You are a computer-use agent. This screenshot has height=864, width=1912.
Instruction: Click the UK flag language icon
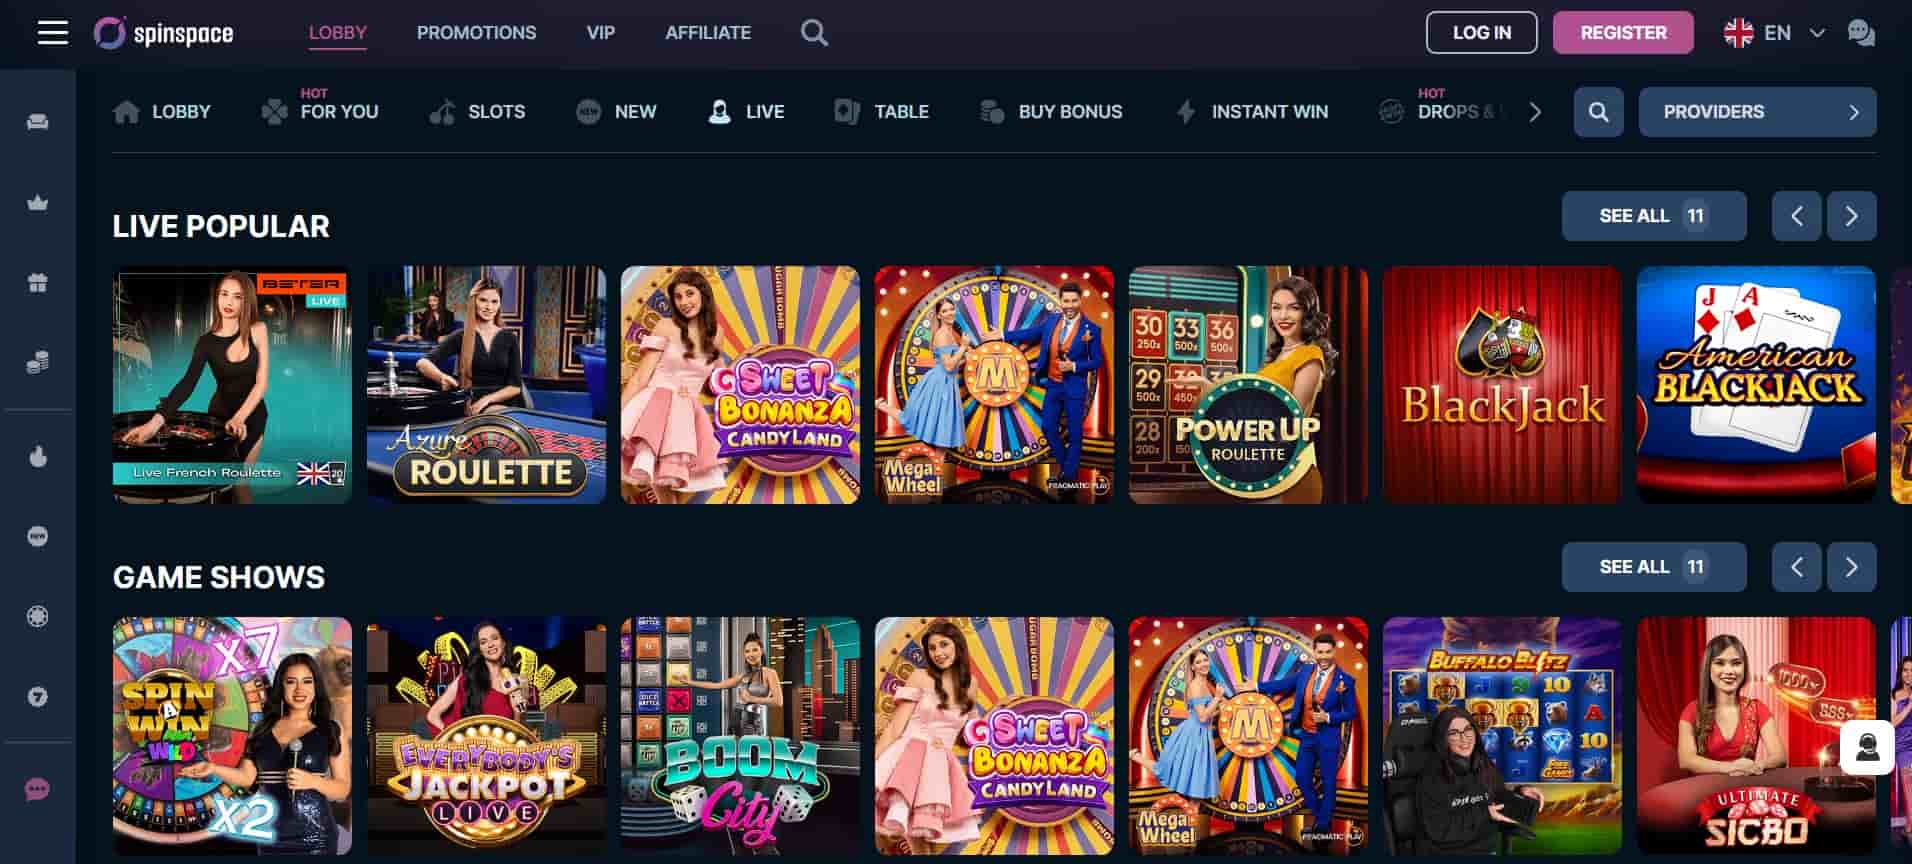click(x=1739, y=33)
